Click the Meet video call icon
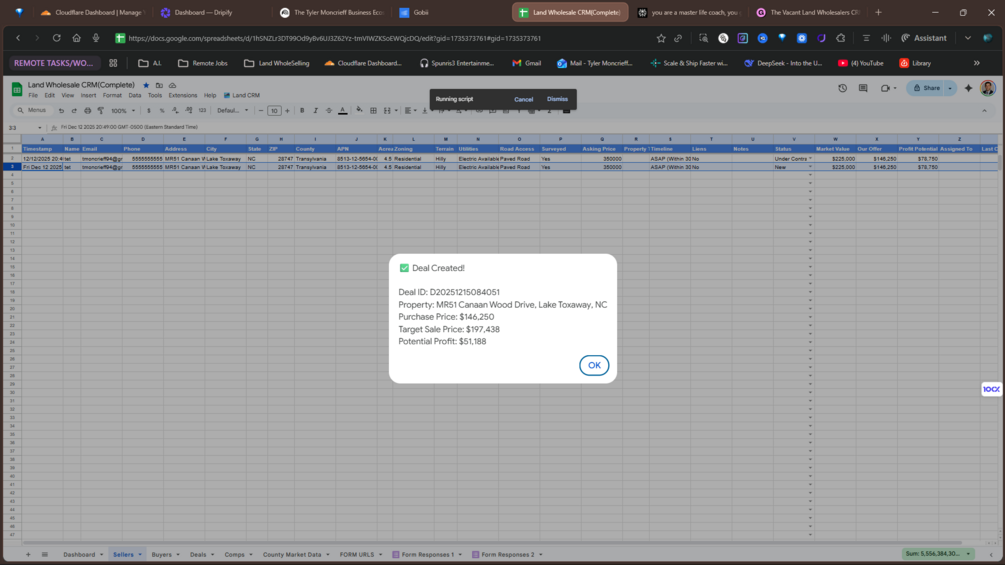This screenshot has width=1005, height=565. point(885,88)
